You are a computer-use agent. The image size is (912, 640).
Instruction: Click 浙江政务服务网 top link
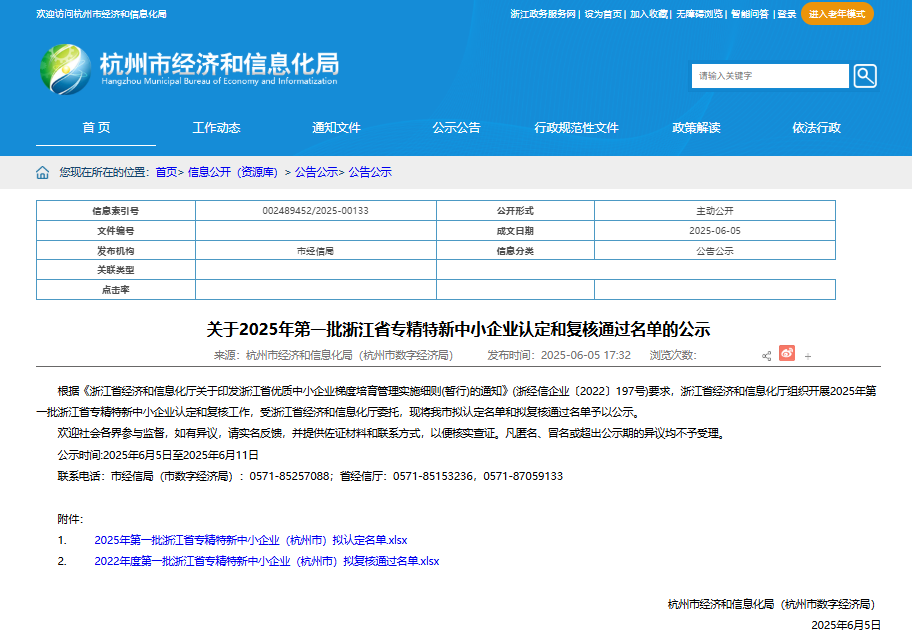point(543,14)
